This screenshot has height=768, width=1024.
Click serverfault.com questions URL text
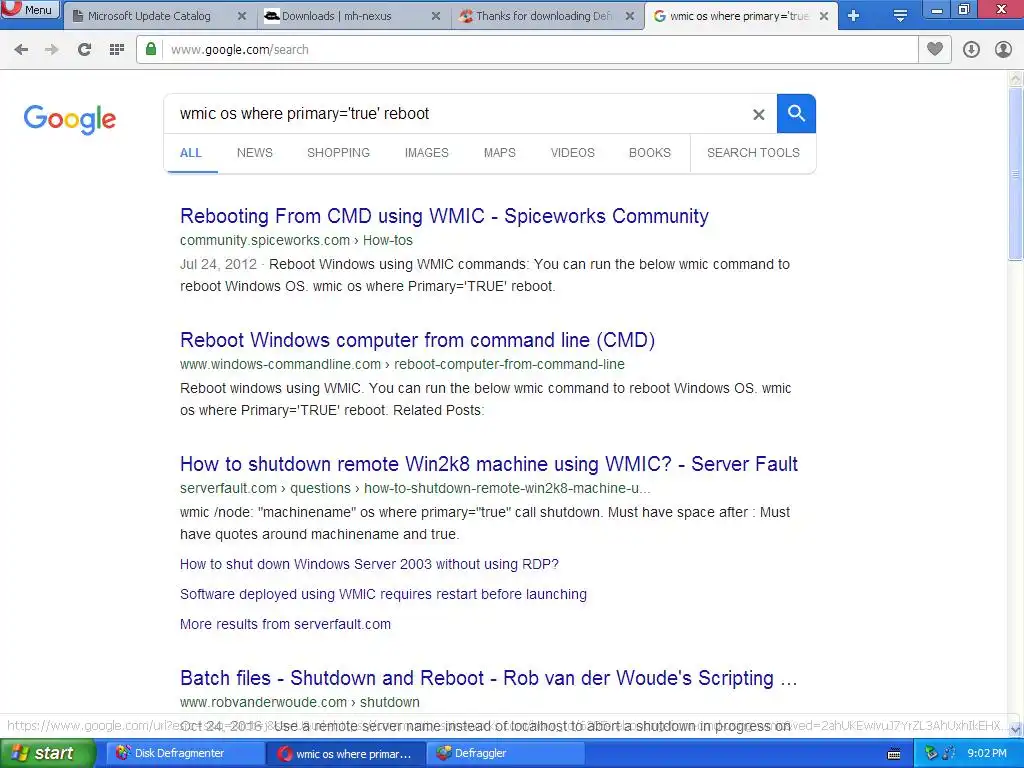(x=415, y=488)
